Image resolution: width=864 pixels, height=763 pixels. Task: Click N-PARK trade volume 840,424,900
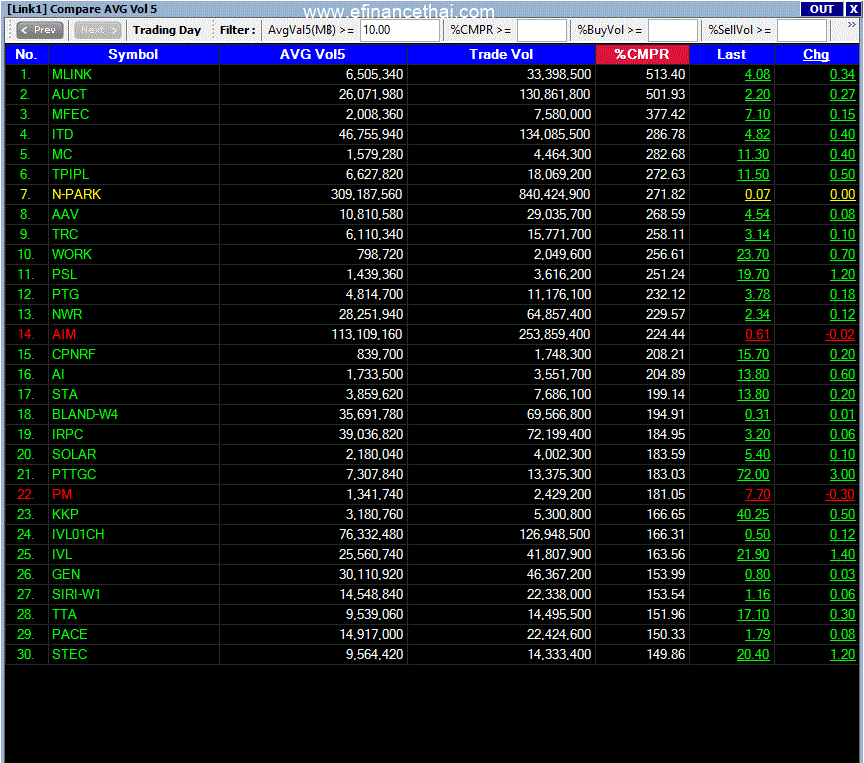coord(554,194)
